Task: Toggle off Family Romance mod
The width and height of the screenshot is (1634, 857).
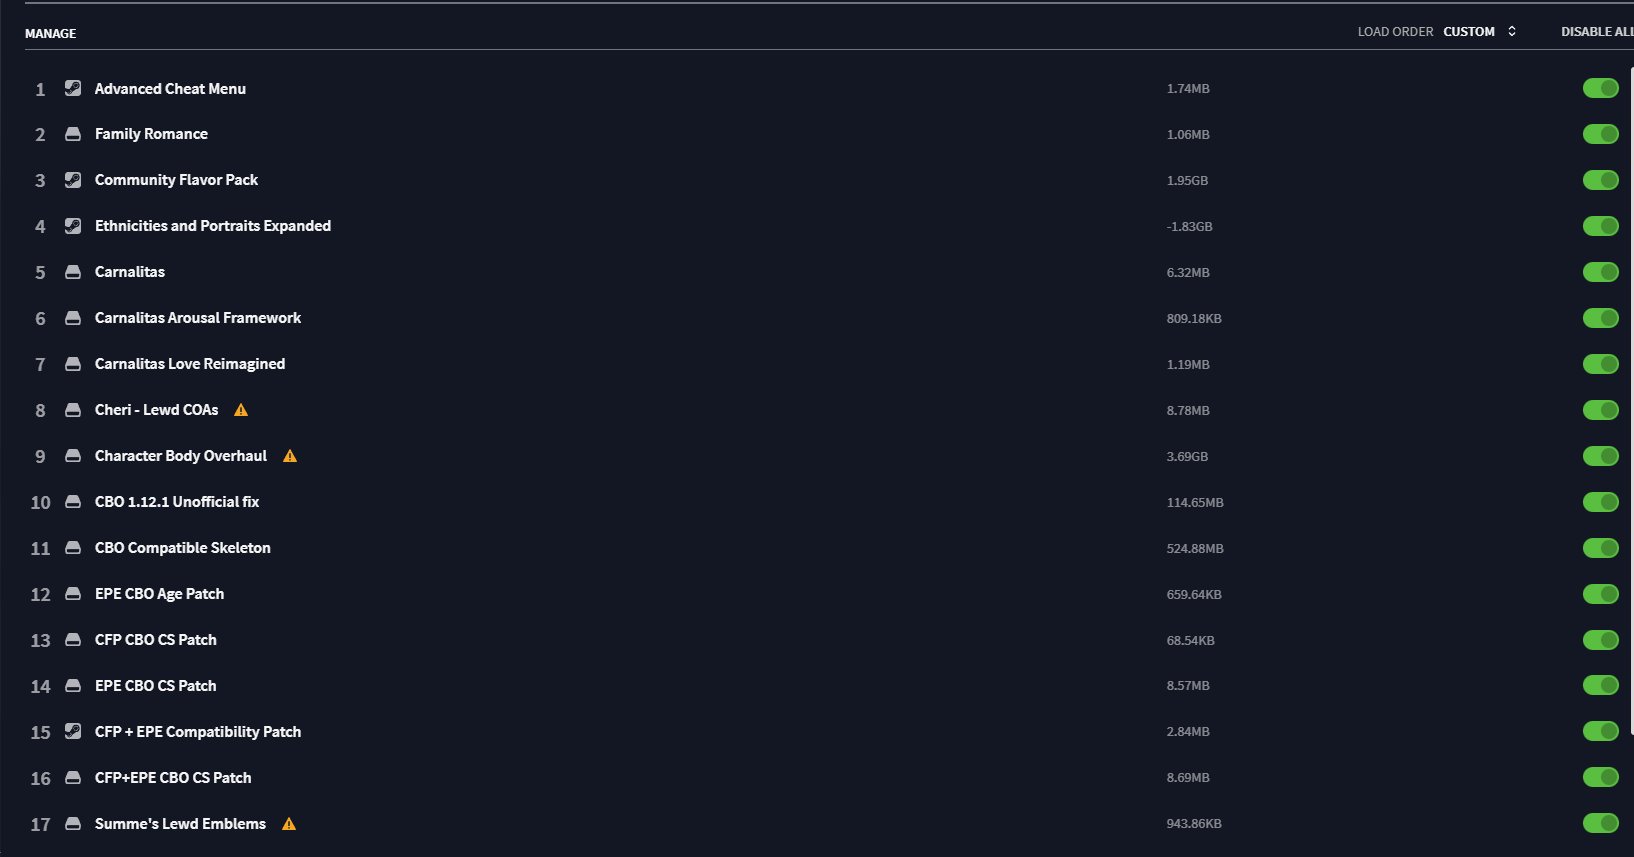Action: pyautogui.click(x=1600, y=134)
